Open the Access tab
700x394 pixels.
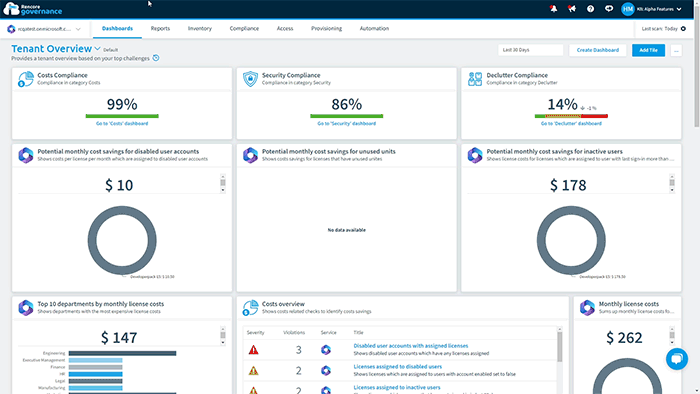coord(285,29)
